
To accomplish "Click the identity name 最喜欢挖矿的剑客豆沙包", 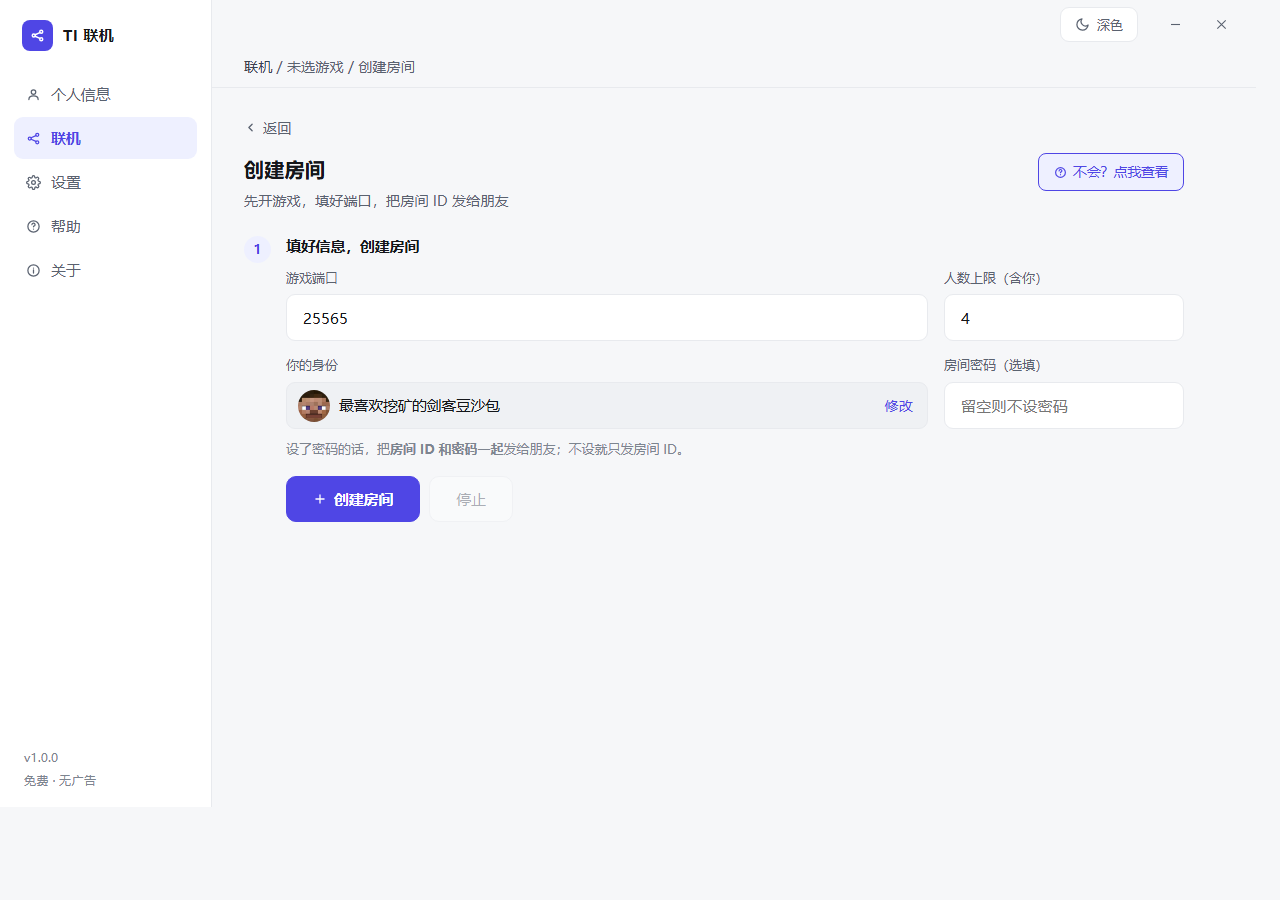I will (x=419, y=406).
